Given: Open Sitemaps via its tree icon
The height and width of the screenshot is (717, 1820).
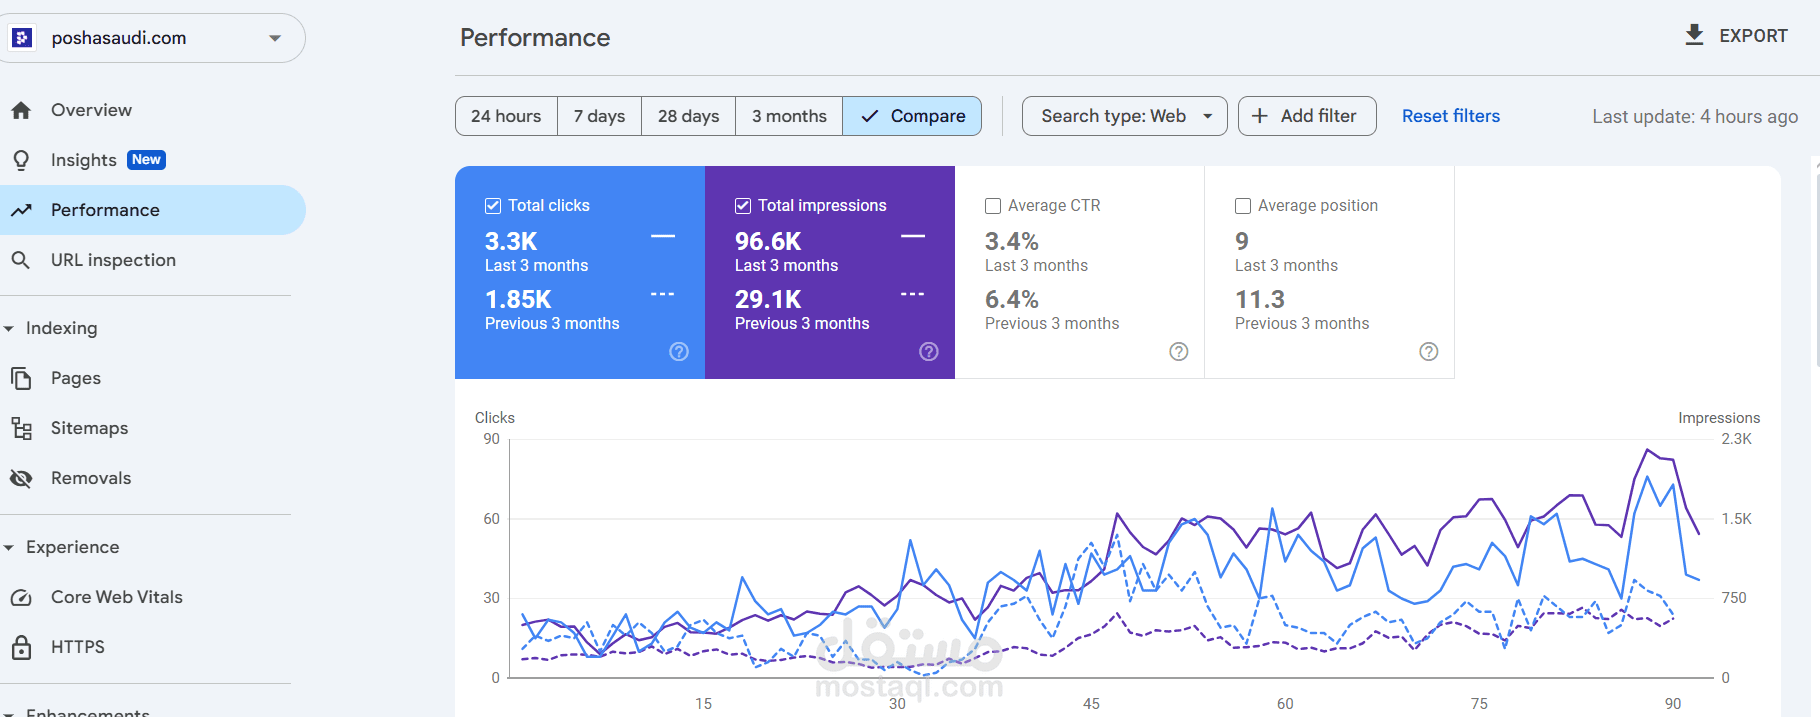Looking at the screenshot, I should pos(21,428).
